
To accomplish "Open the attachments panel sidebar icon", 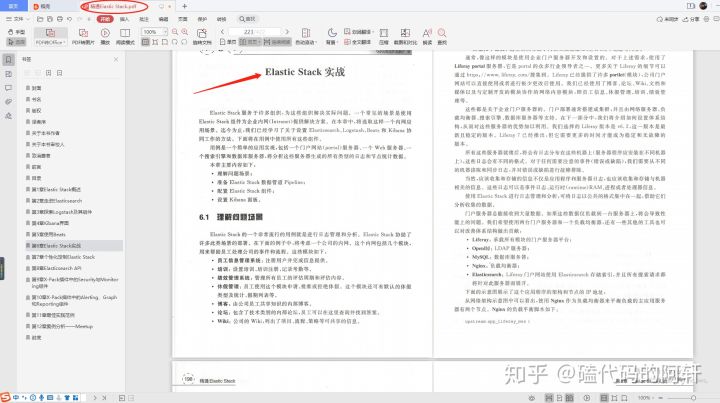I will pyautogui.click(x=8, y=101).
